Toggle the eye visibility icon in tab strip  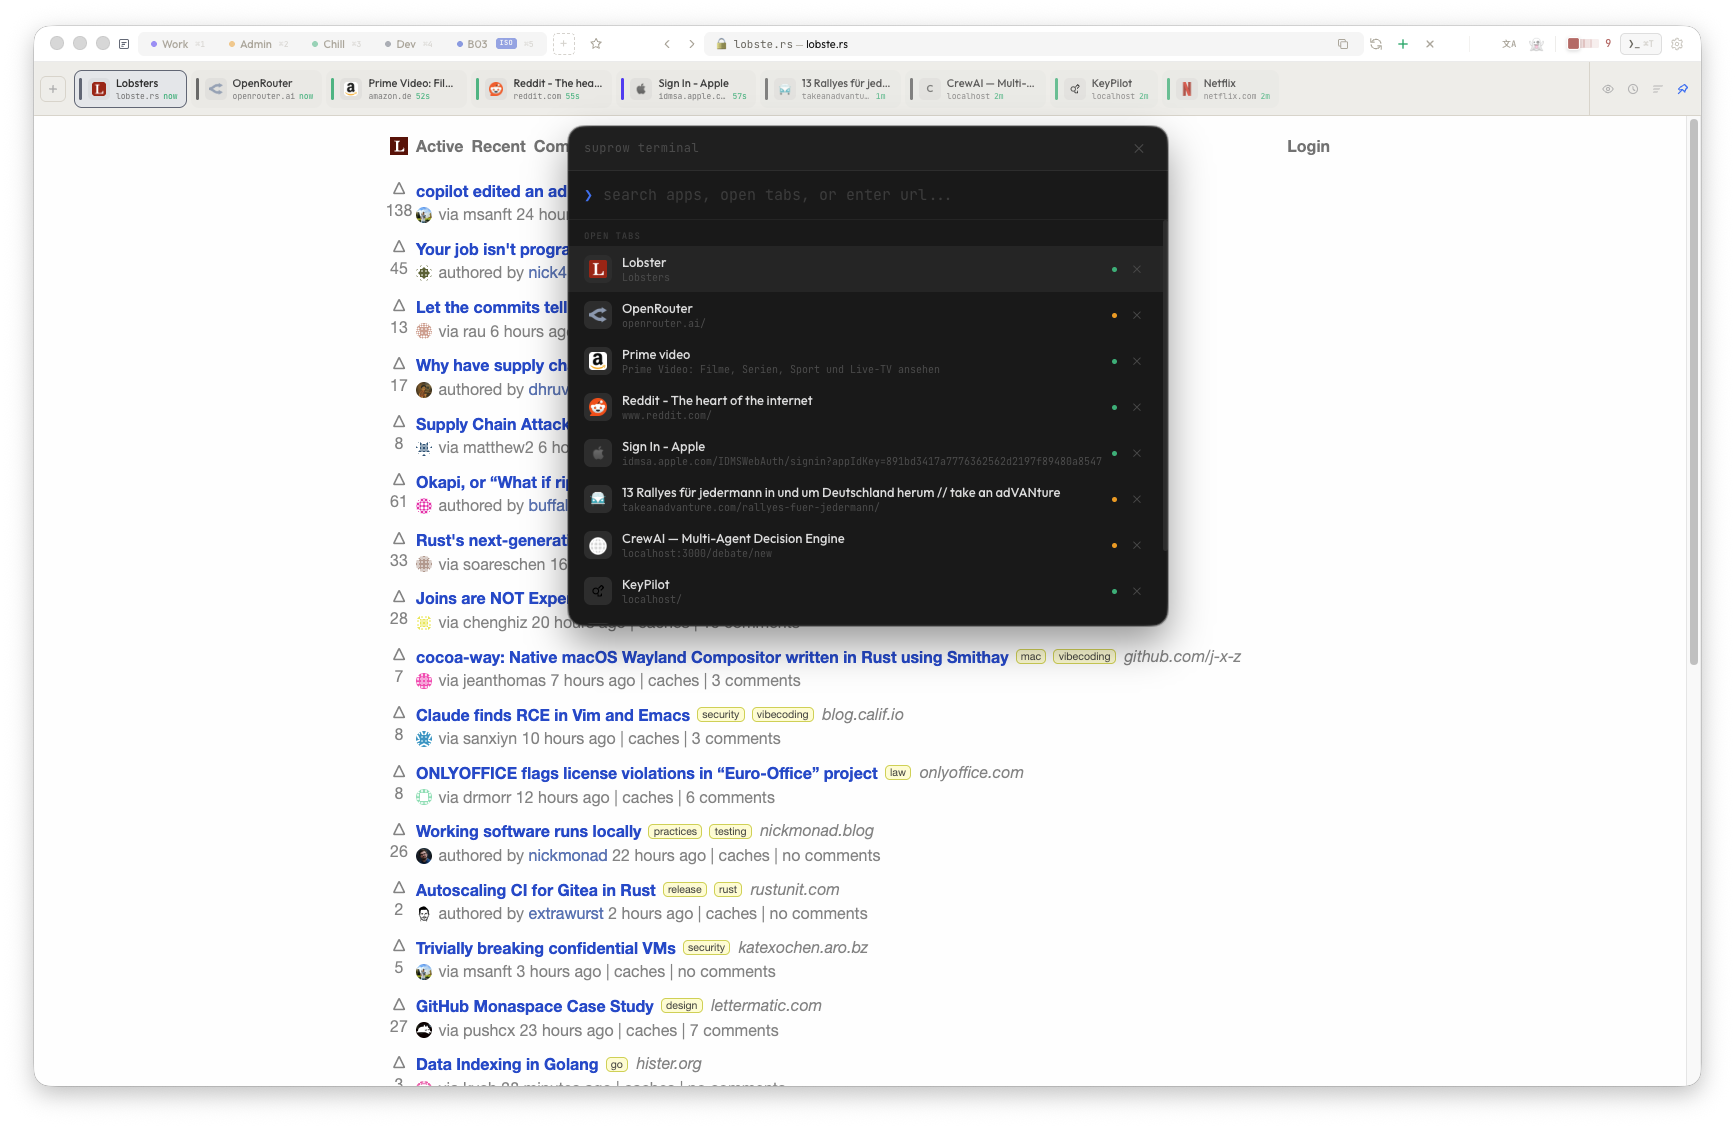coord(1608,89)
